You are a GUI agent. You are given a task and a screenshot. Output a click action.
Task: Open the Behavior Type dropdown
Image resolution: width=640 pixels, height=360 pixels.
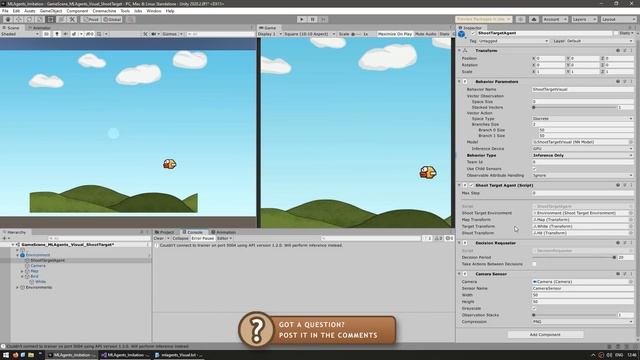[582, 156]
